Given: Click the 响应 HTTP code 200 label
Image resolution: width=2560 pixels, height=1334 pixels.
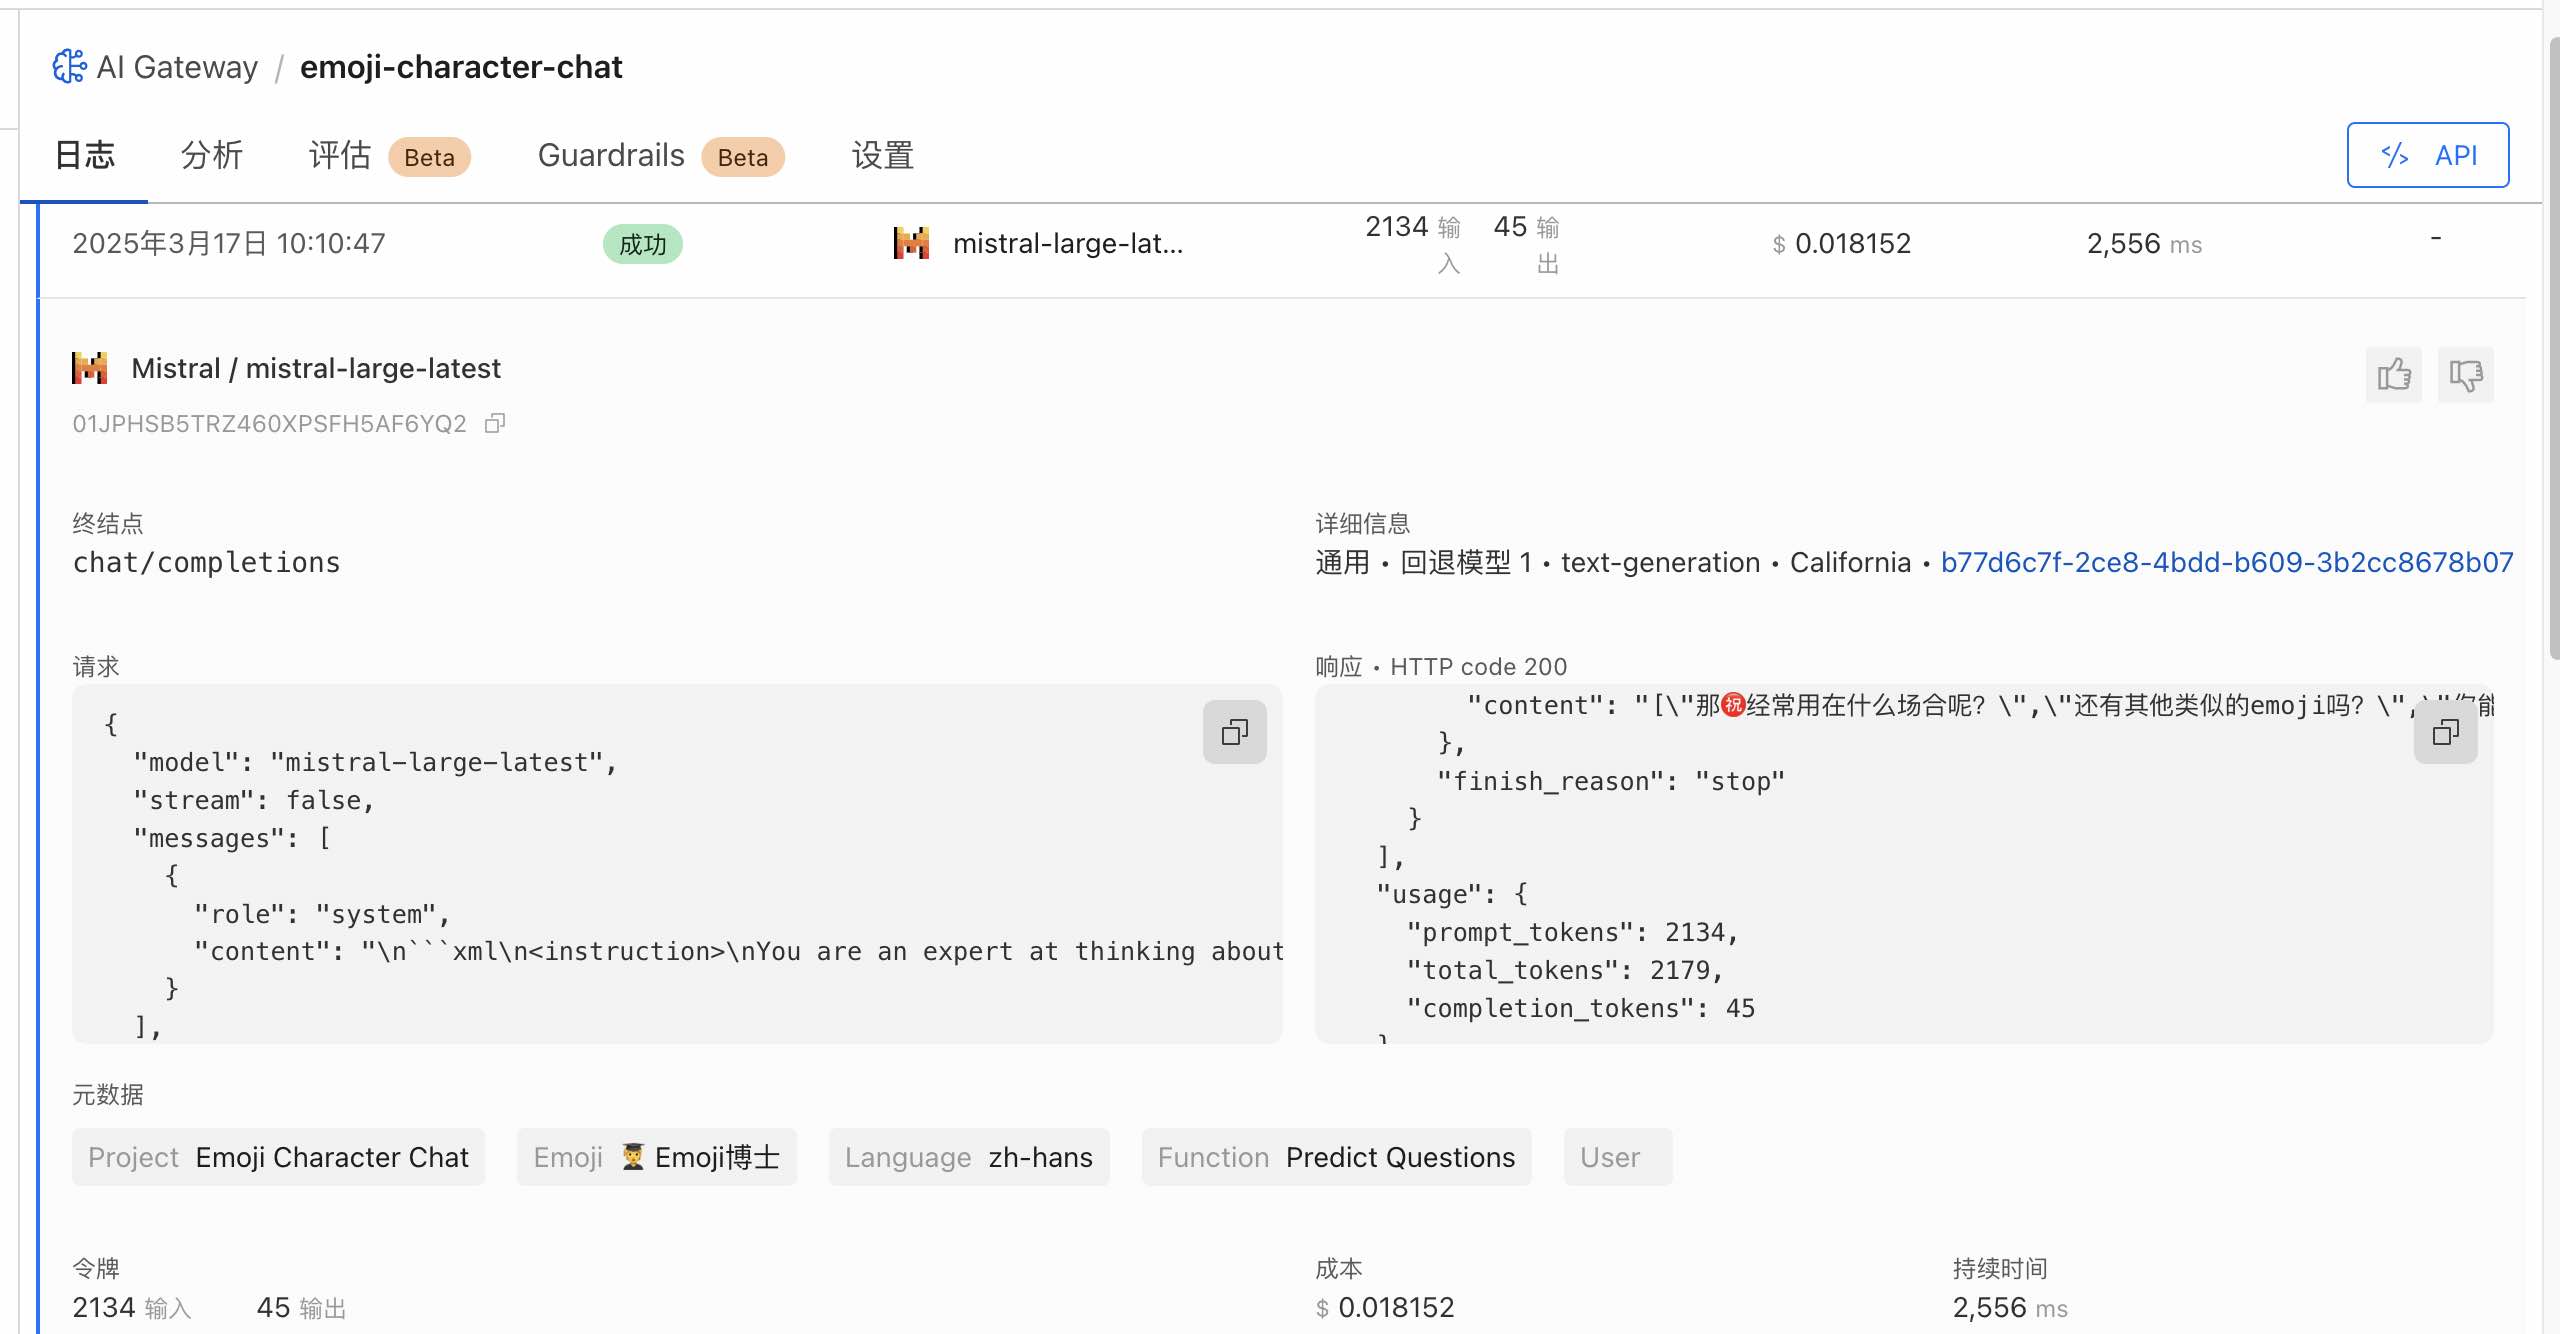Looking at the screenshot, I should click(1441, 666).
